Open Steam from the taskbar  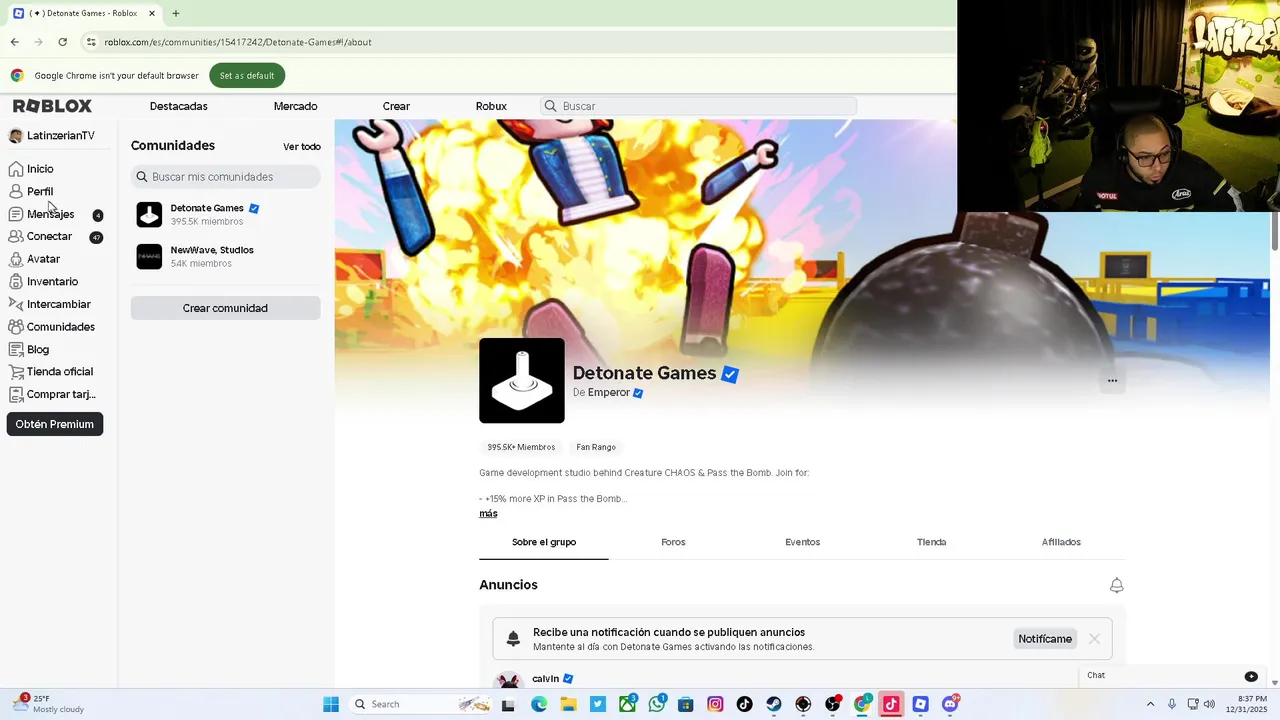tap(774, 704)
